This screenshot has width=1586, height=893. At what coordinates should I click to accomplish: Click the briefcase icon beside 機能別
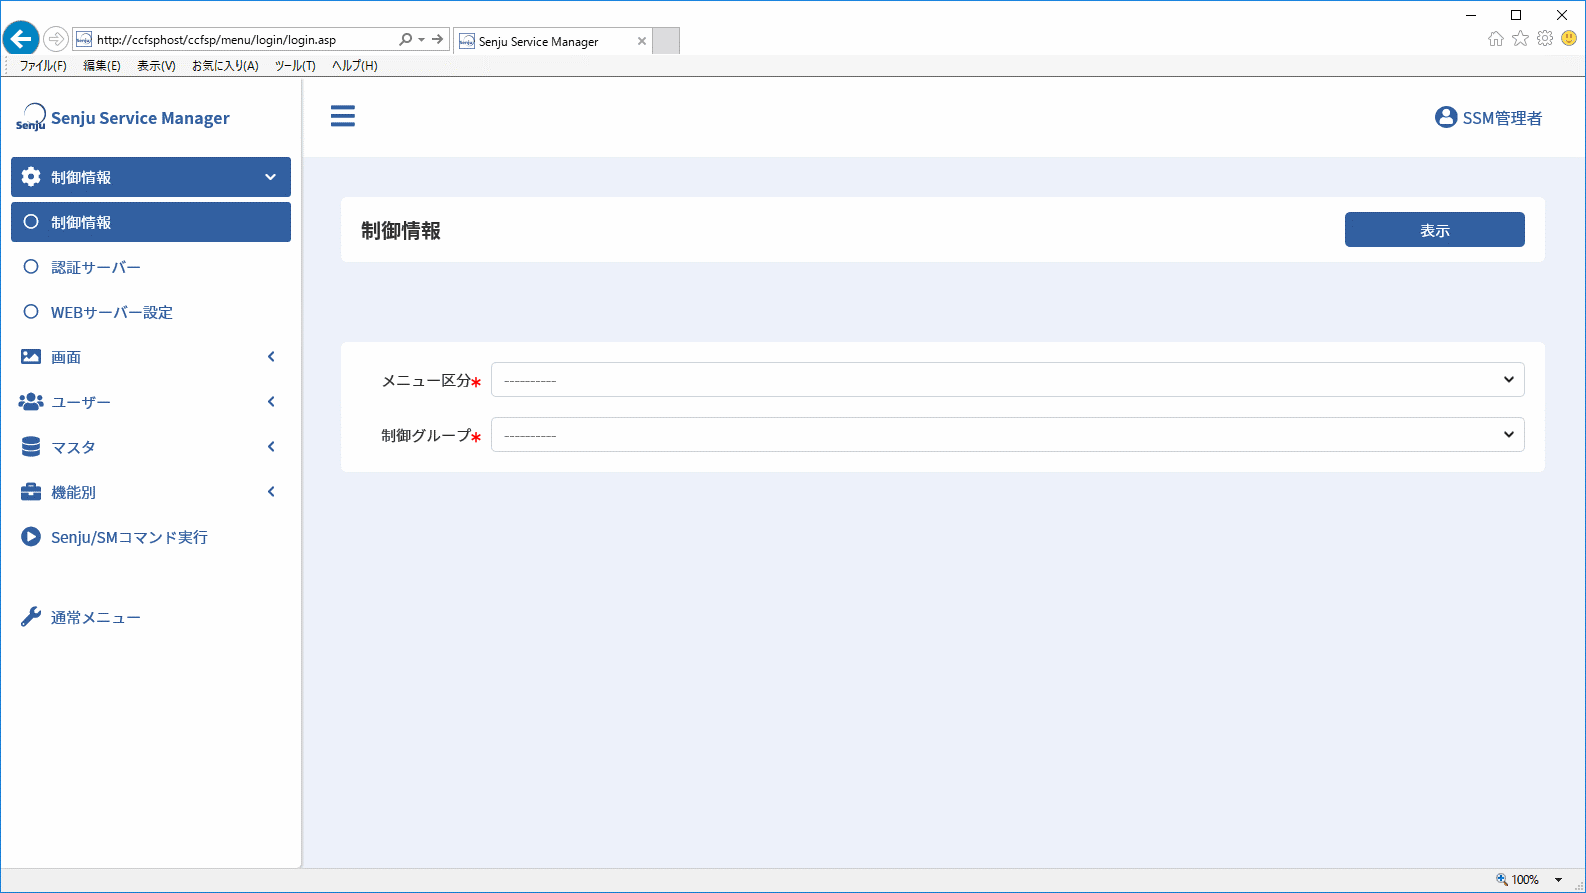click(x=31, y=492)
